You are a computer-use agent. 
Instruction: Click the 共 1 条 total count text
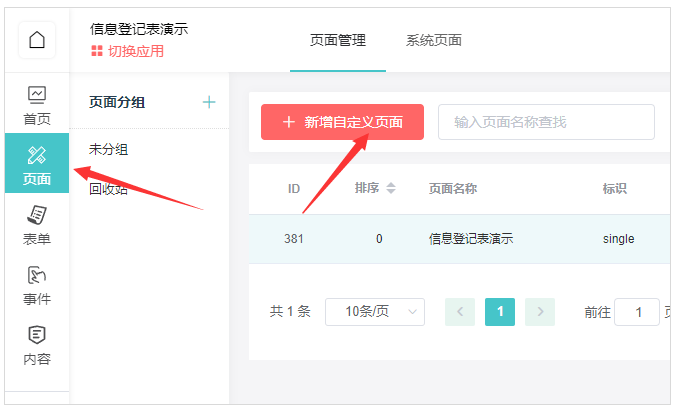[x=290, y=312]
